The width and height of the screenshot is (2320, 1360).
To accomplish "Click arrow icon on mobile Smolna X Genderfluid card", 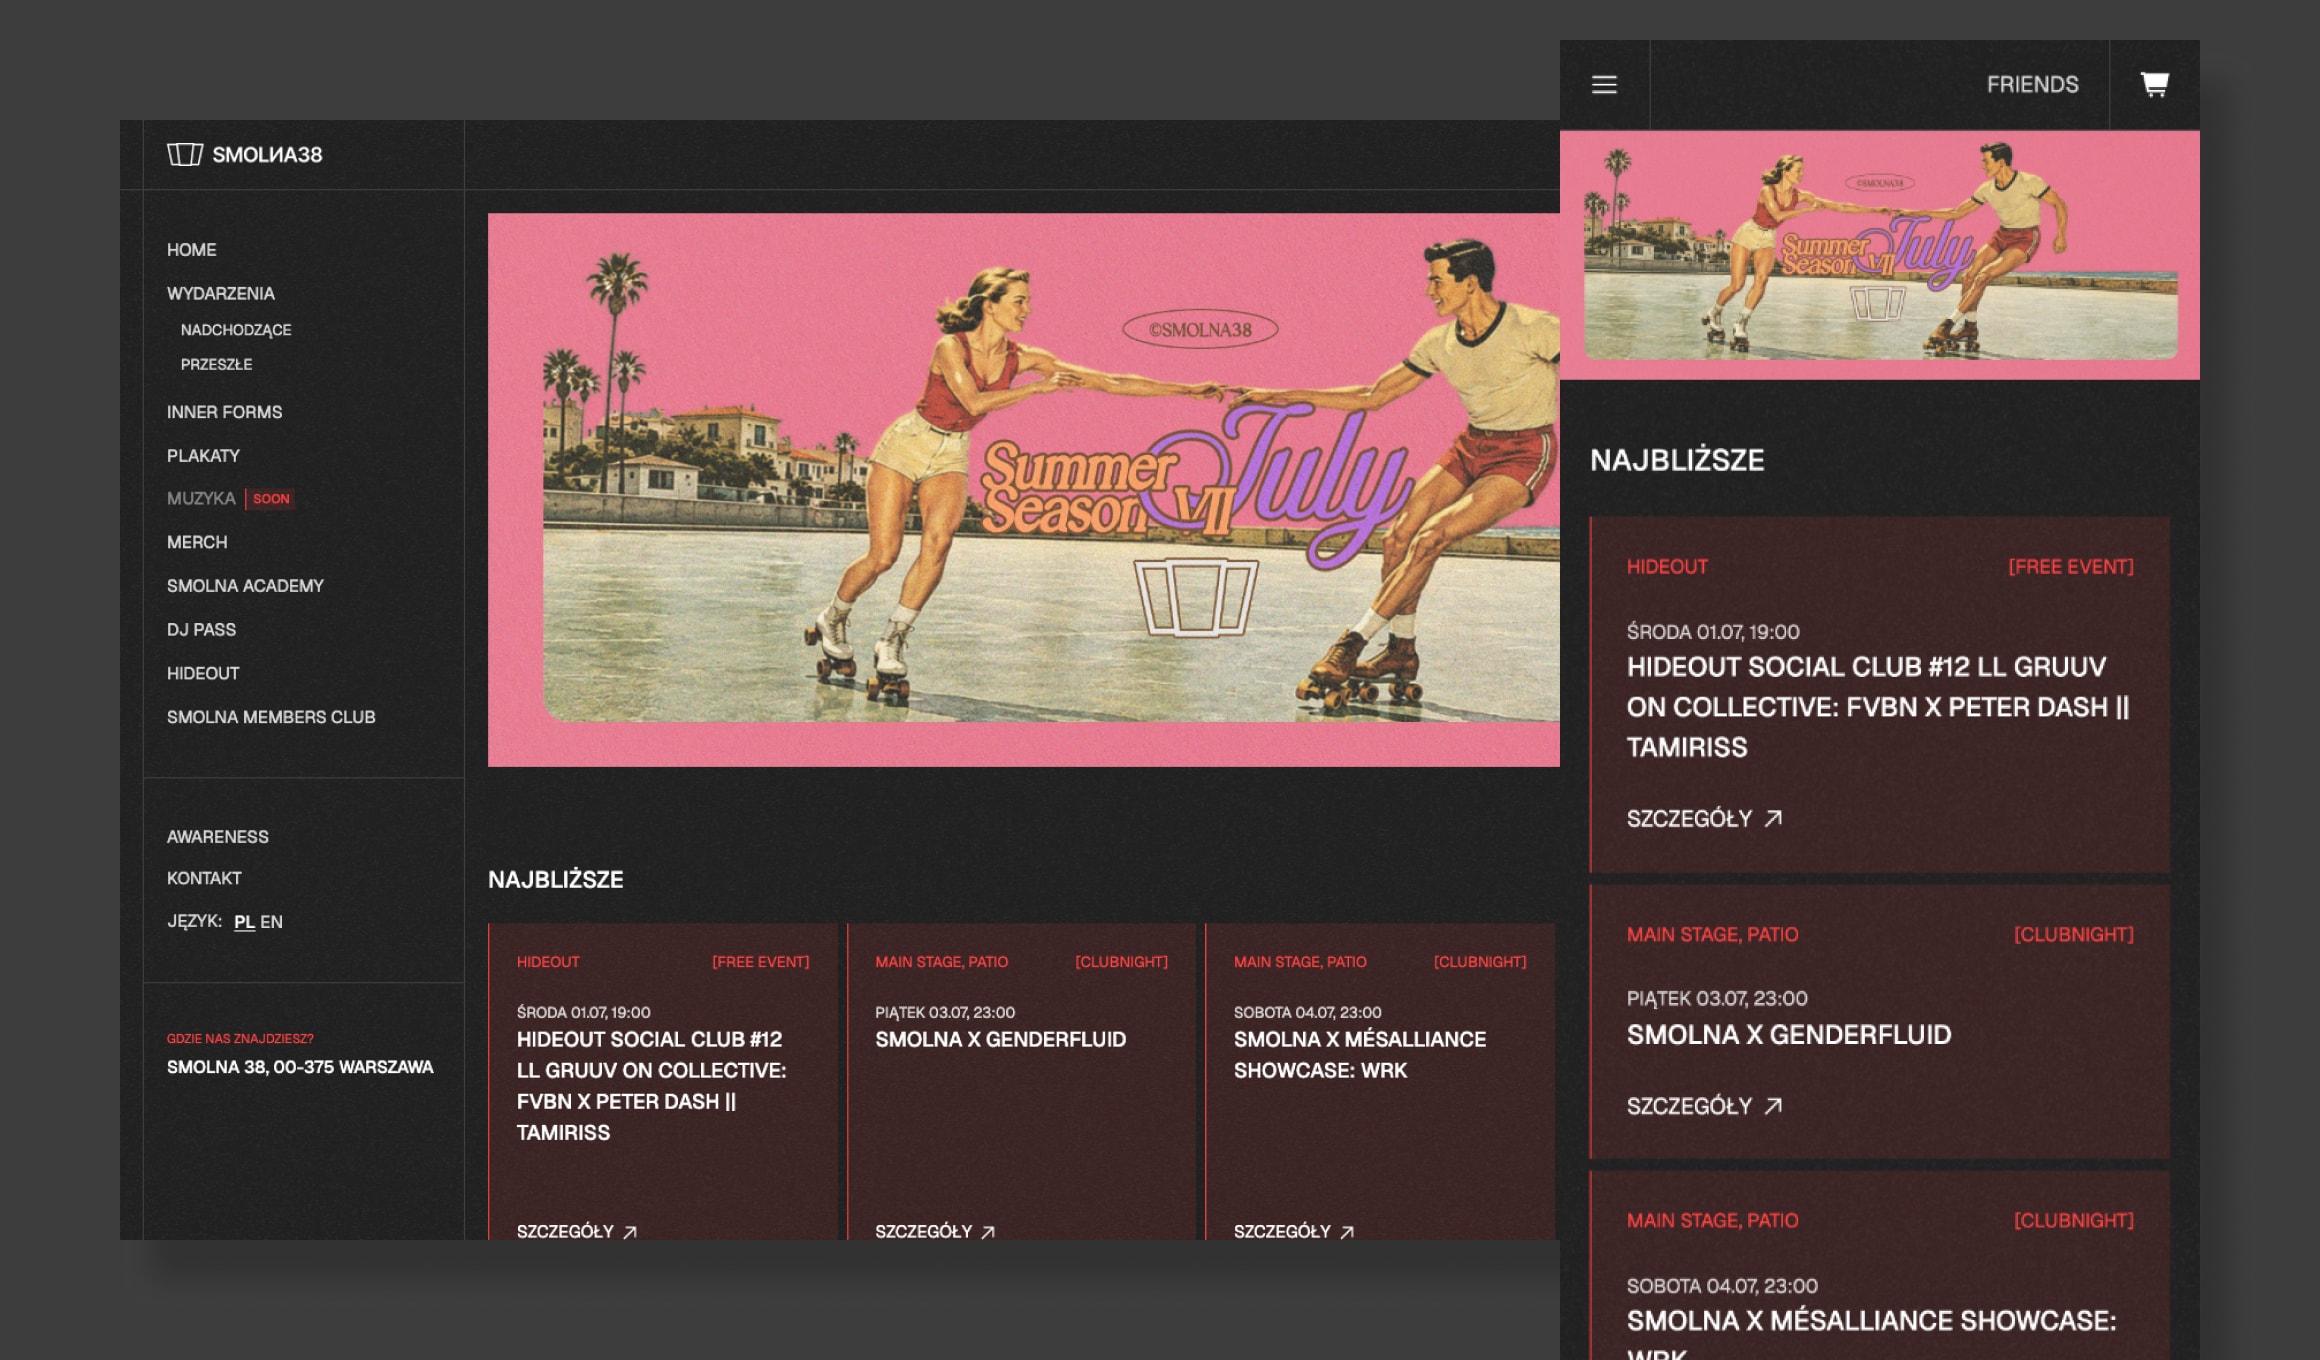I will [x=1773, y=1106].
